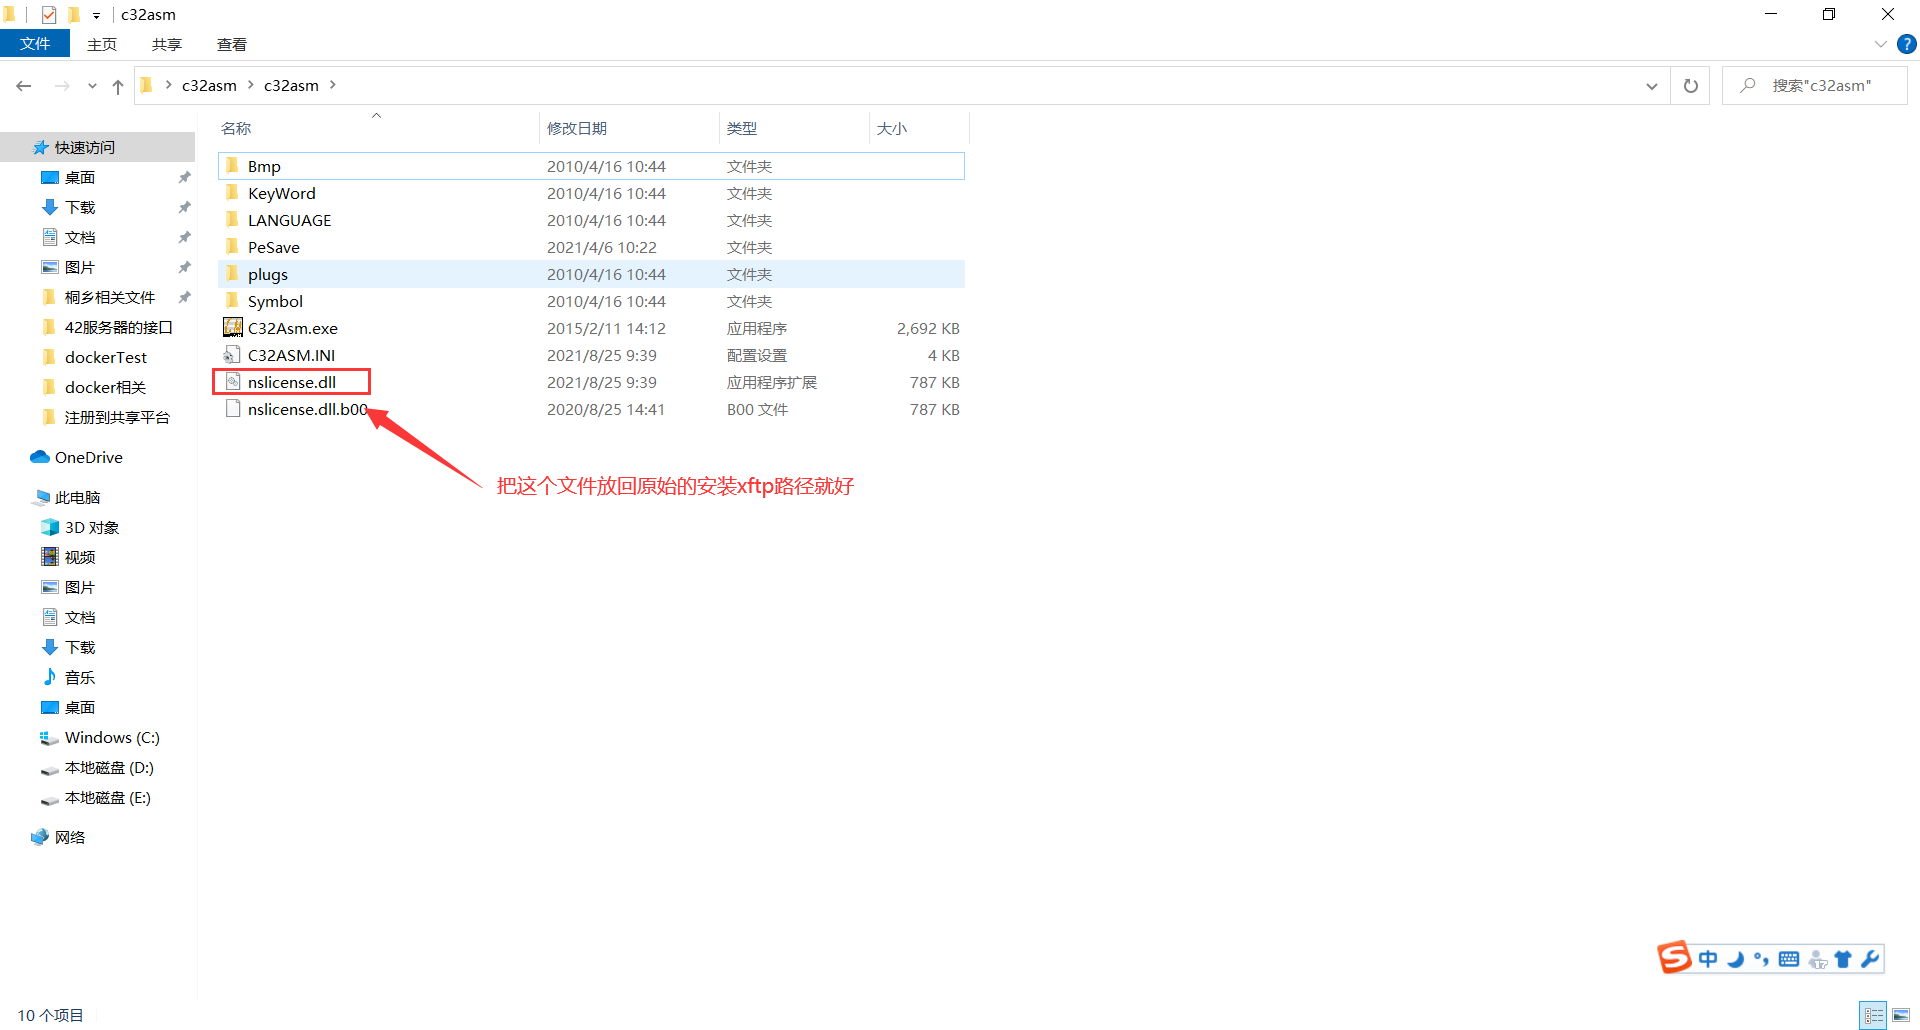Viewport: 1920px width, 1030px height.
Task: Select the PeSave folder icon
Action: coord(232,246)
